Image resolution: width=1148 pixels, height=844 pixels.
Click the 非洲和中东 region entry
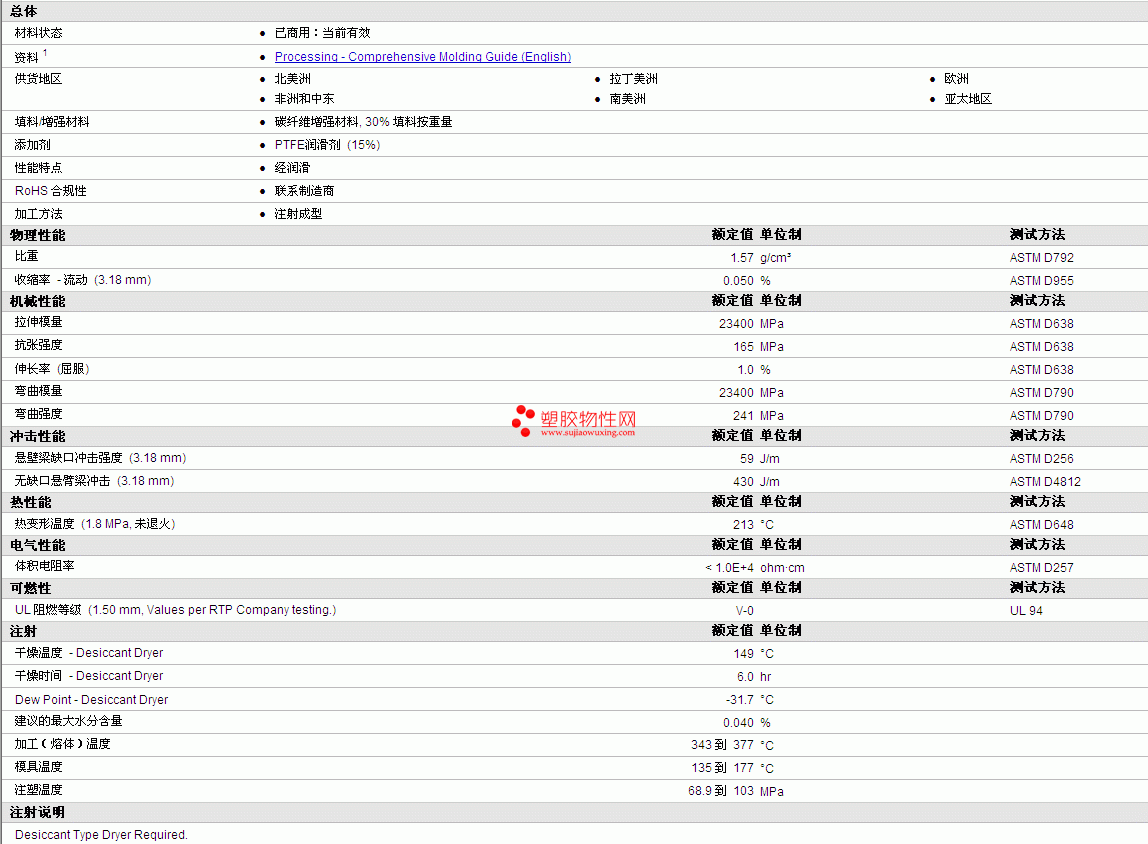point(304,98)
